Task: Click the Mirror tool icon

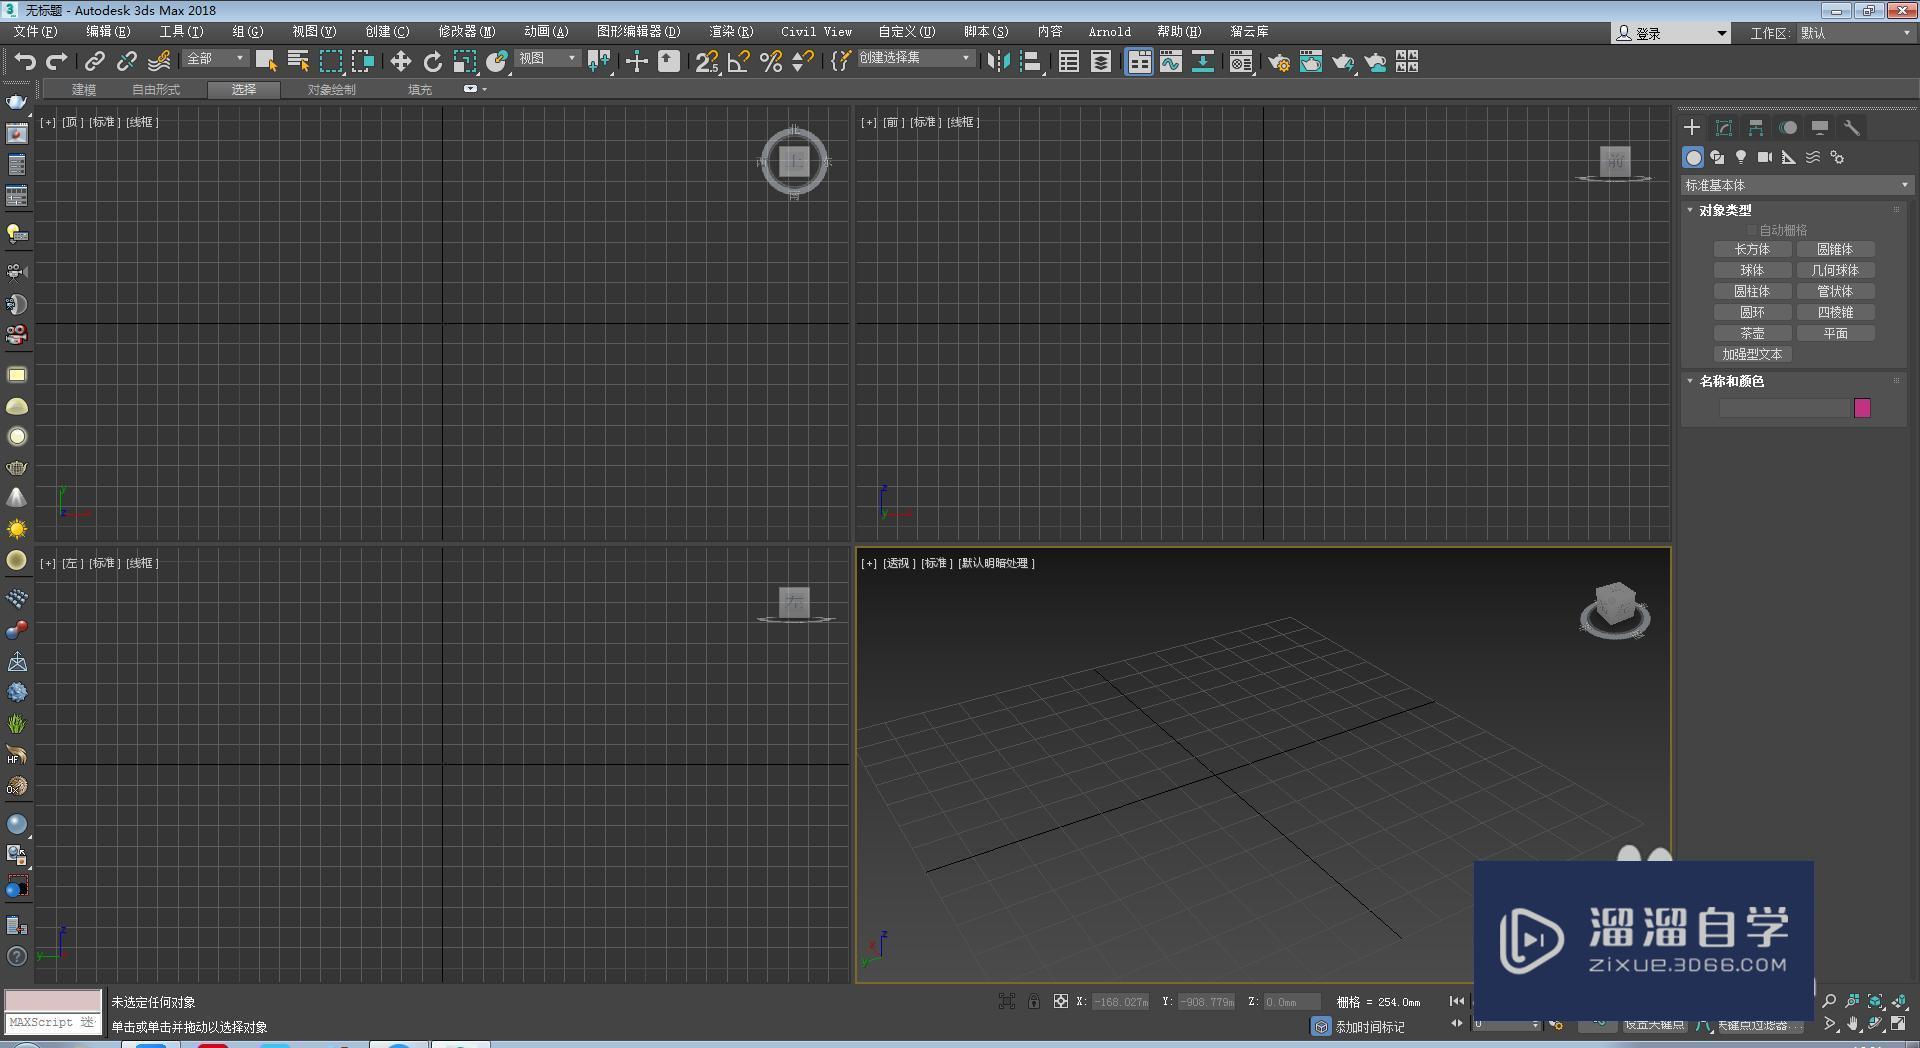Action: pyautogui.click(x=998, y=62)
